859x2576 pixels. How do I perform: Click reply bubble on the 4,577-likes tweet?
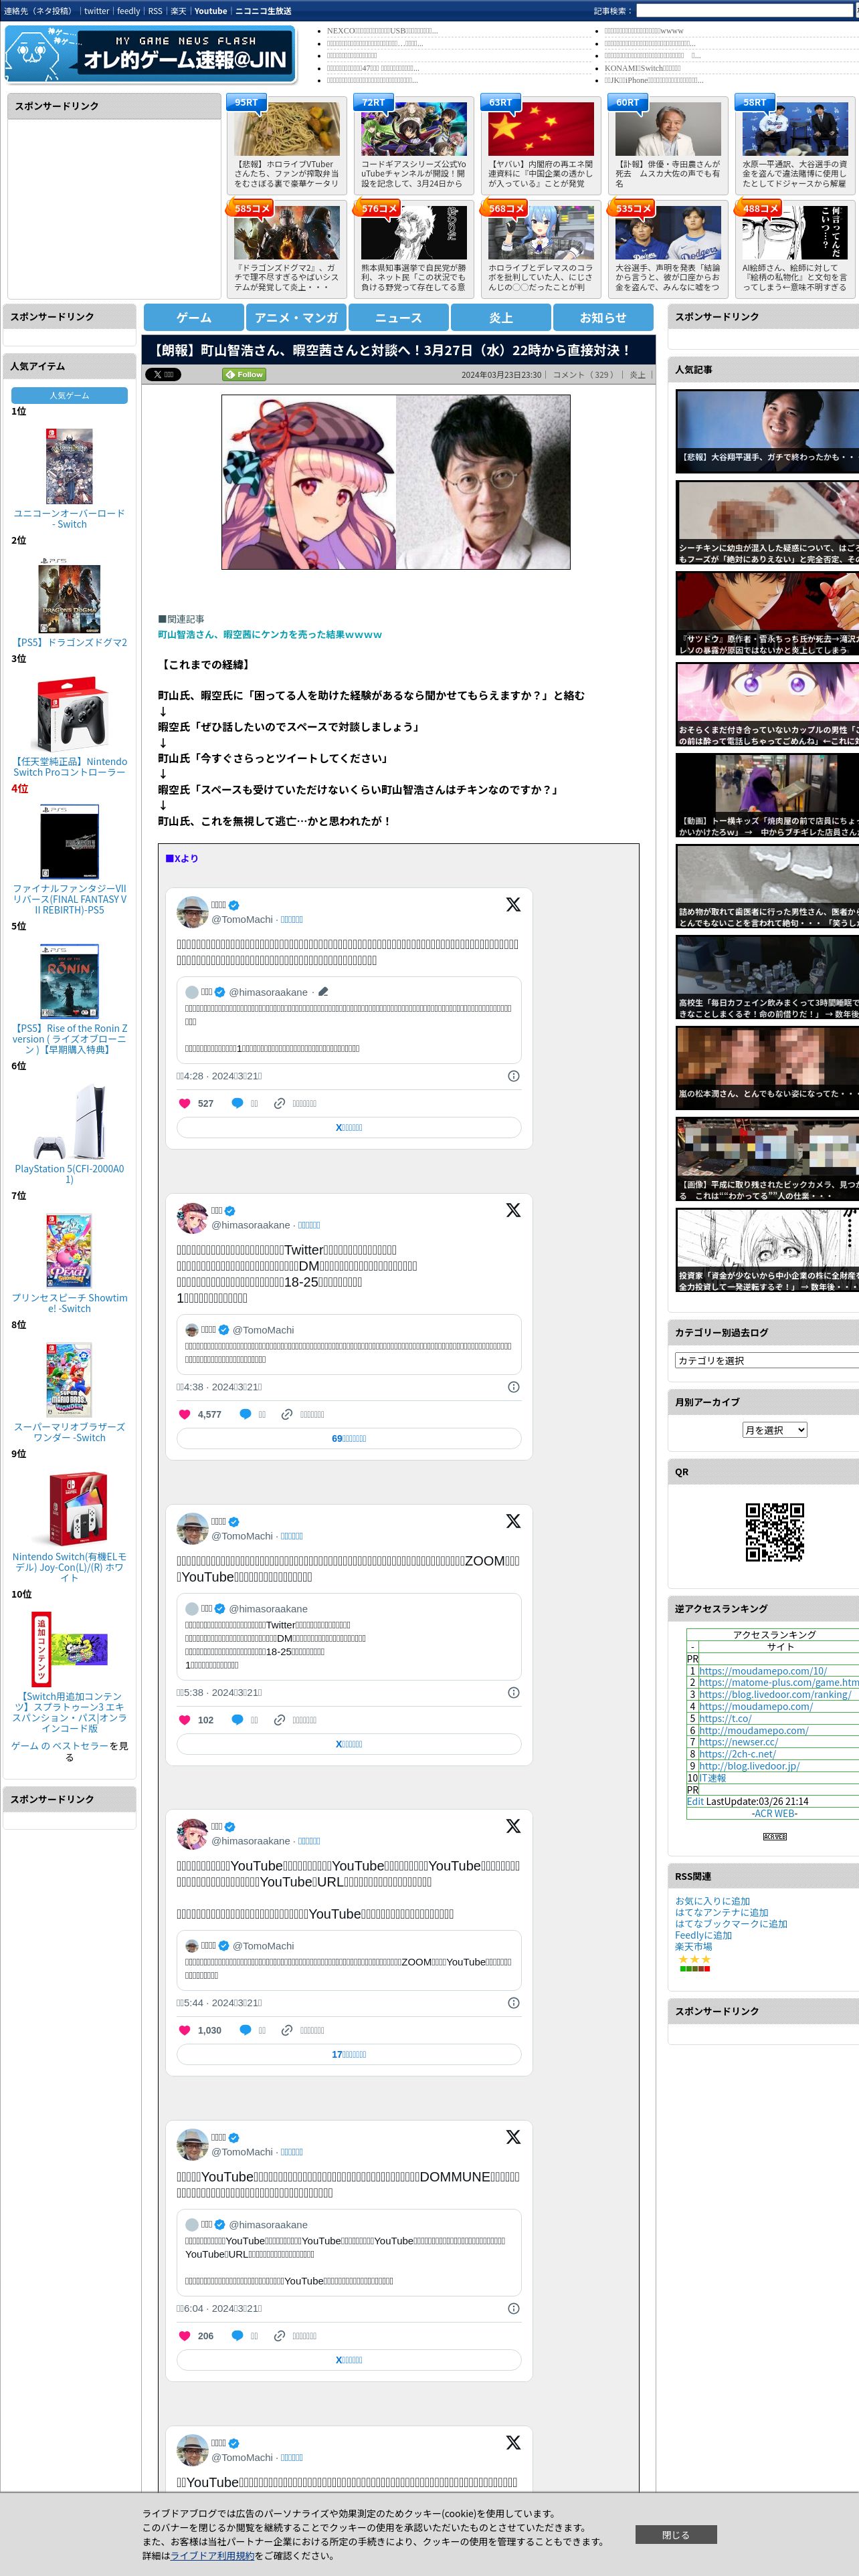pos(245,1414)
